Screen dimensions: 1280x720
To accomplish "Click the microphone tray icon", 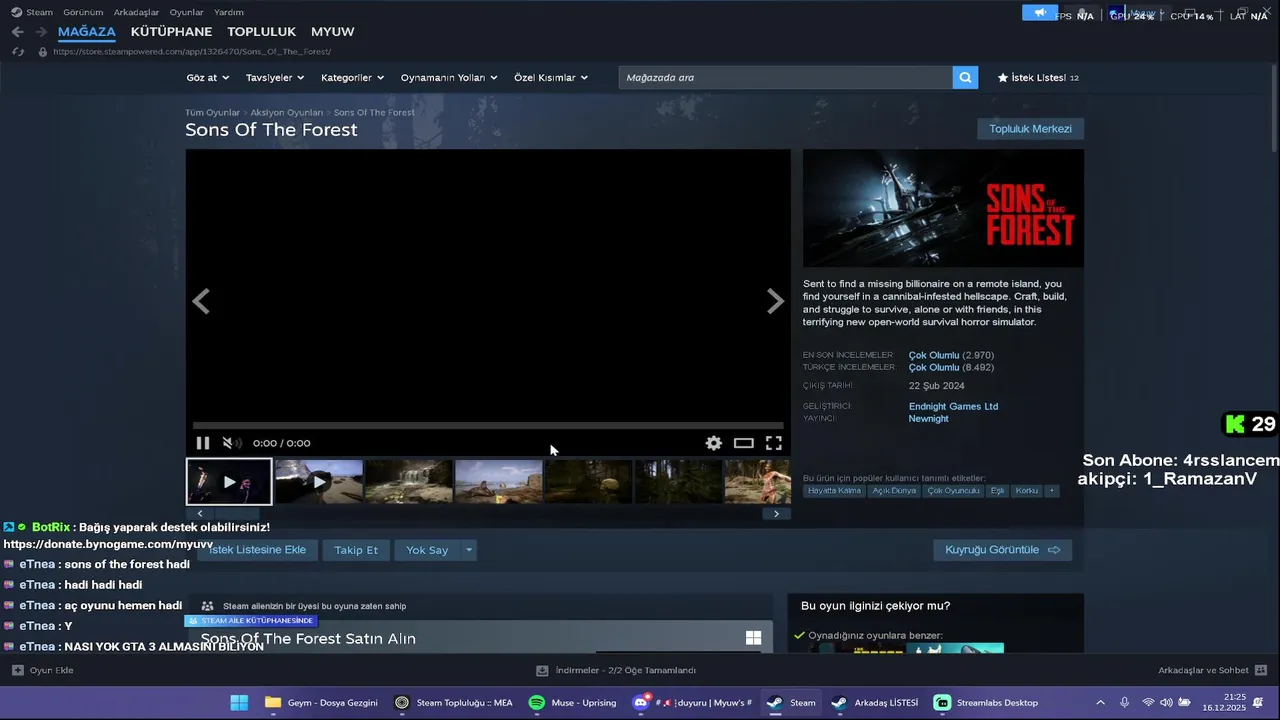I will pos(1125,702).
